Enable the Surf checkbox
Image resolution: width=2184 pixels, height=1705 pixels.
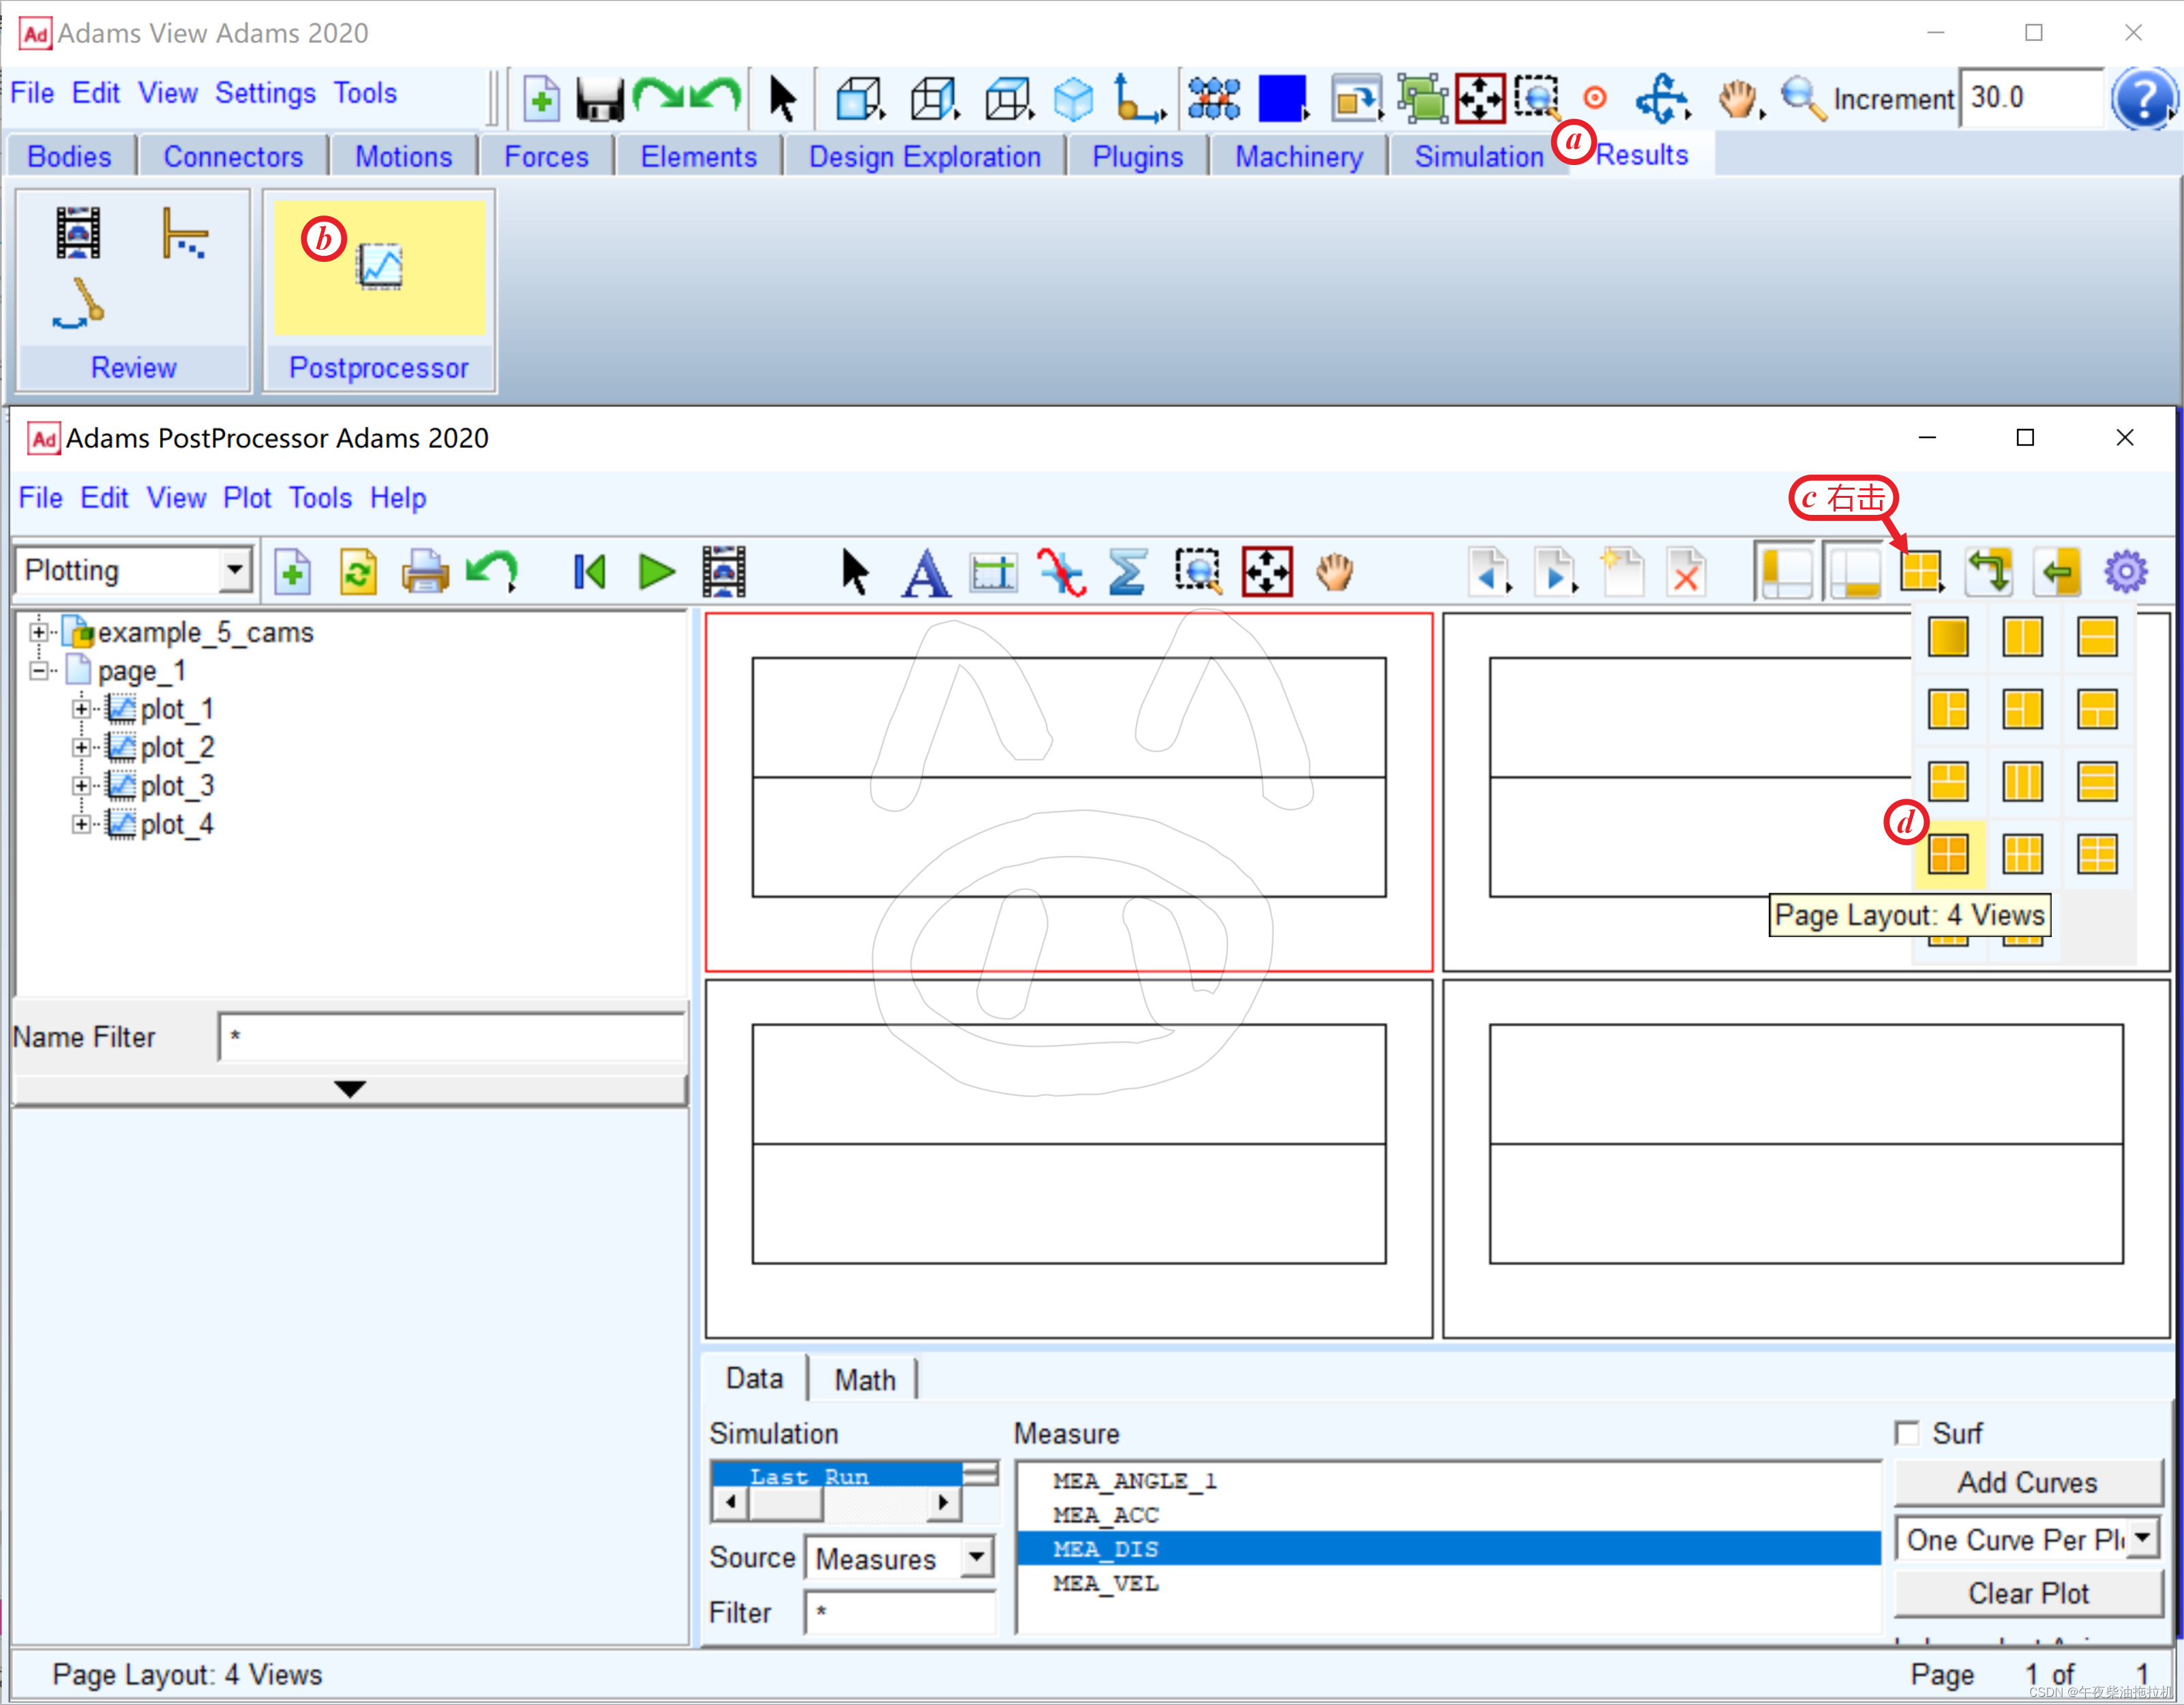tap(1907, 1433)
